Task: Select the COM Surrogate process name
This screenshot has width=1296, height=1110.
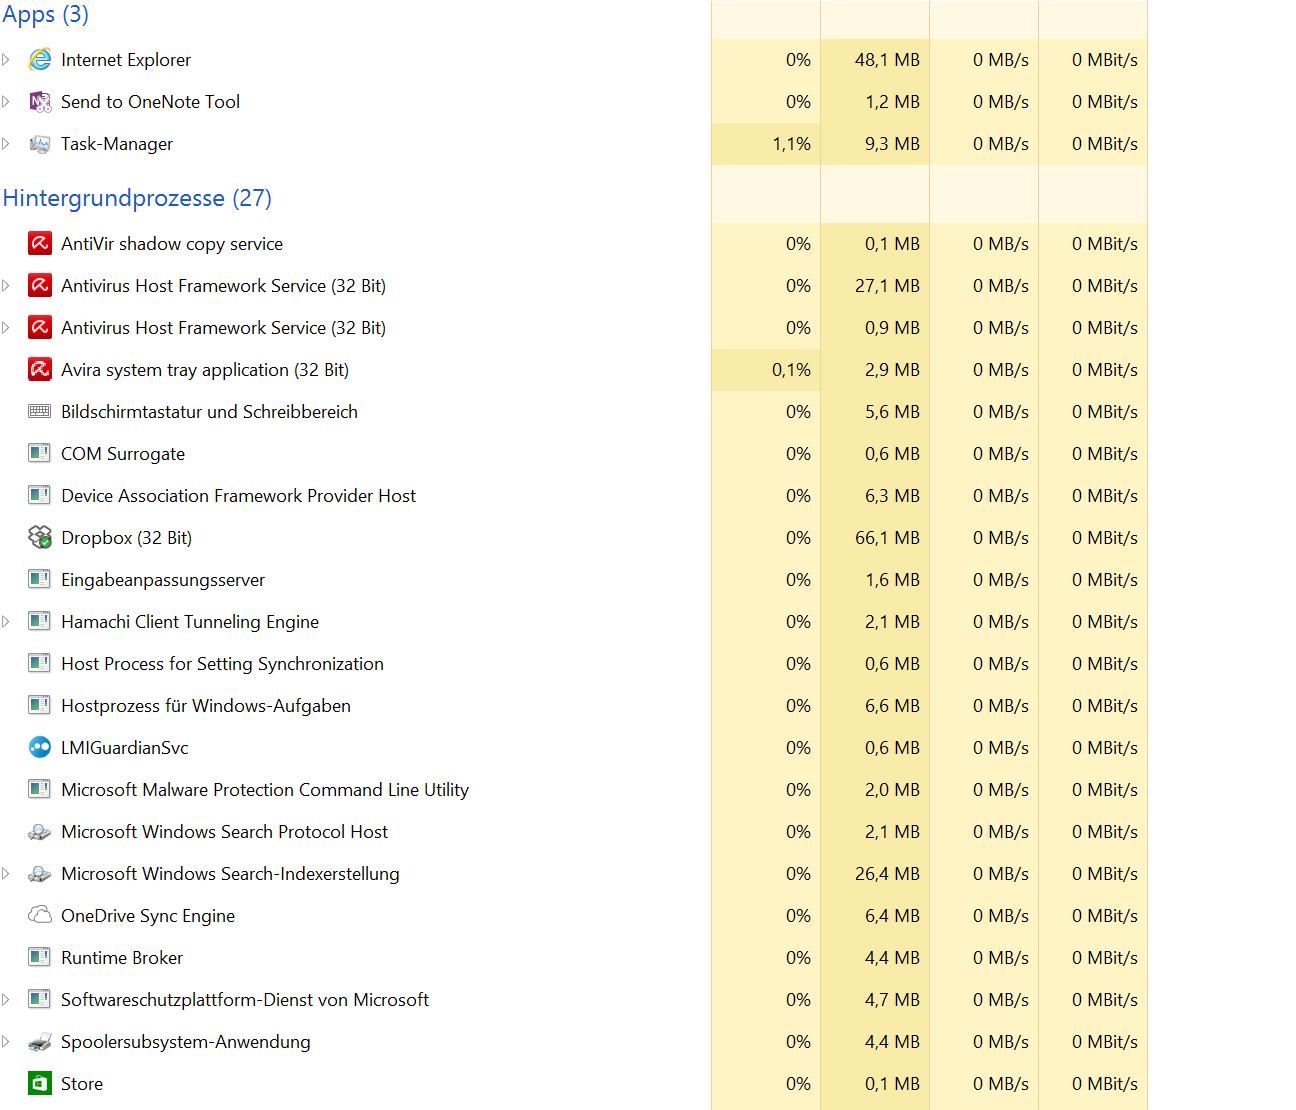Action: (123, 454)
